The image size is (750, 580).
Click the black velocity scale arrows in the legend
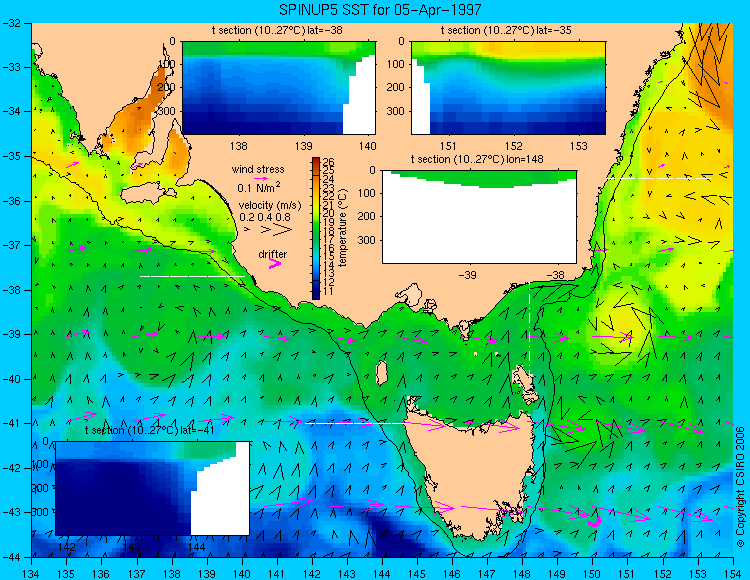pyautogui.click(x=268, y=230)
